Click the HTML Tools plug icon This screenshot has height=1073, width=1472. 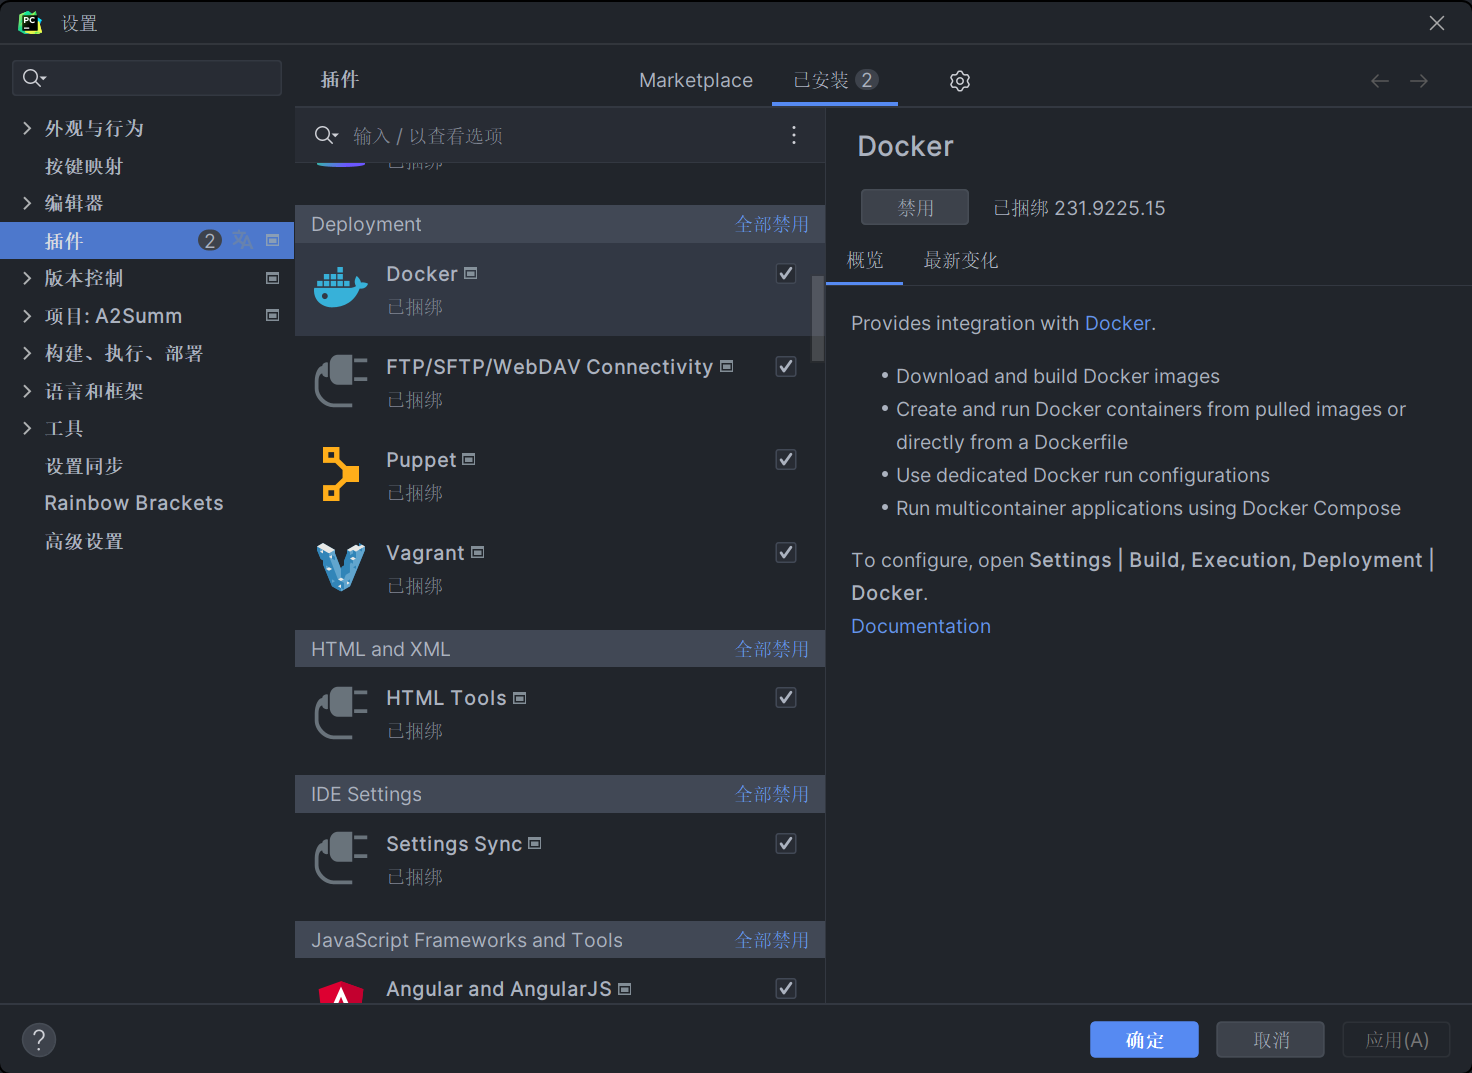[x=341, y=712]
